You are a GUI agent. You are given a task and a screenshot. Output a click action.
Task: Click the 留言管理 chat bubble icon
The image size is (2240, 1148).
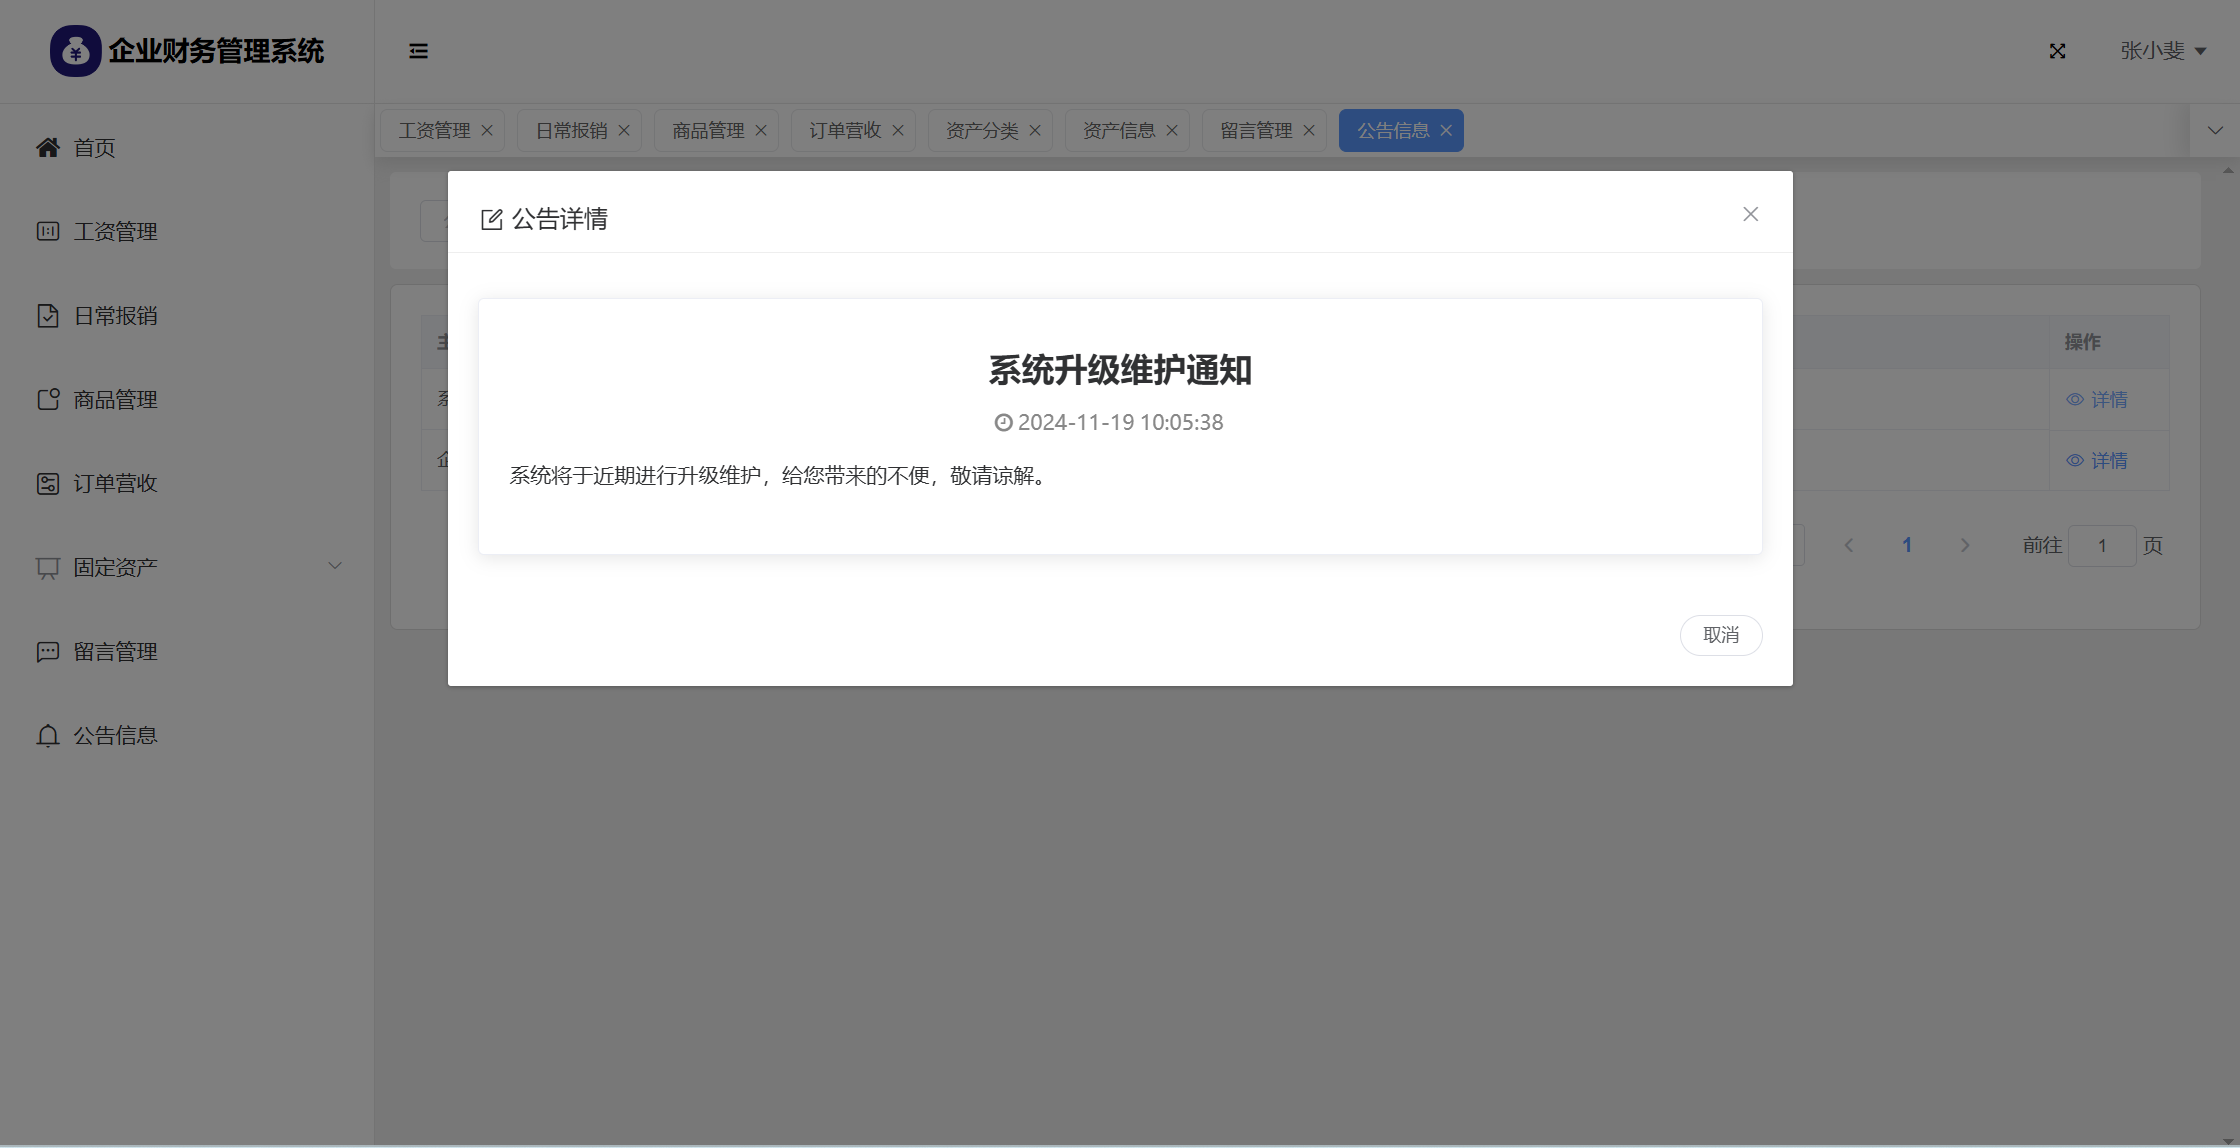tap(47, 652)
